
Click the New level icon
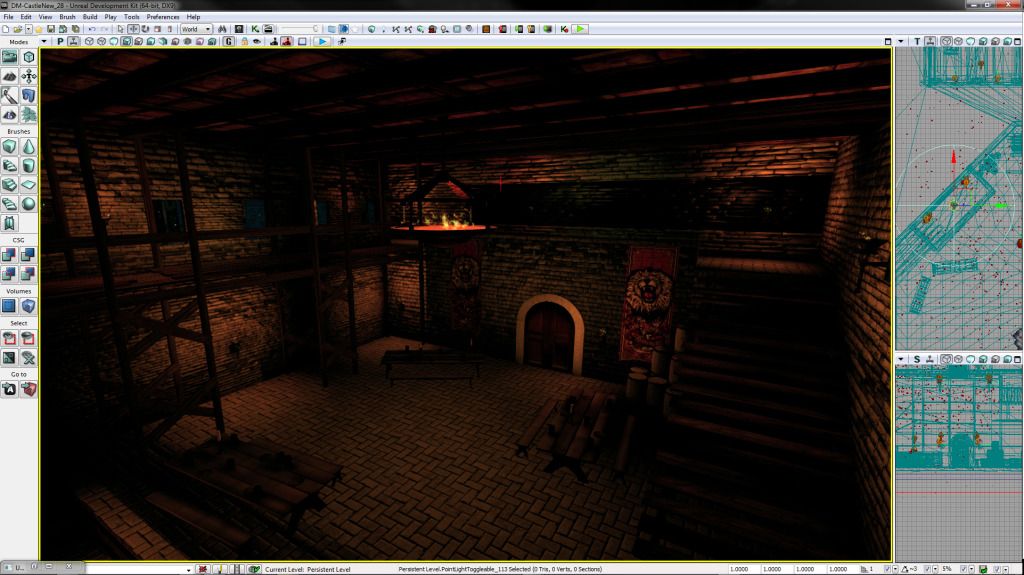coord(6,29)
